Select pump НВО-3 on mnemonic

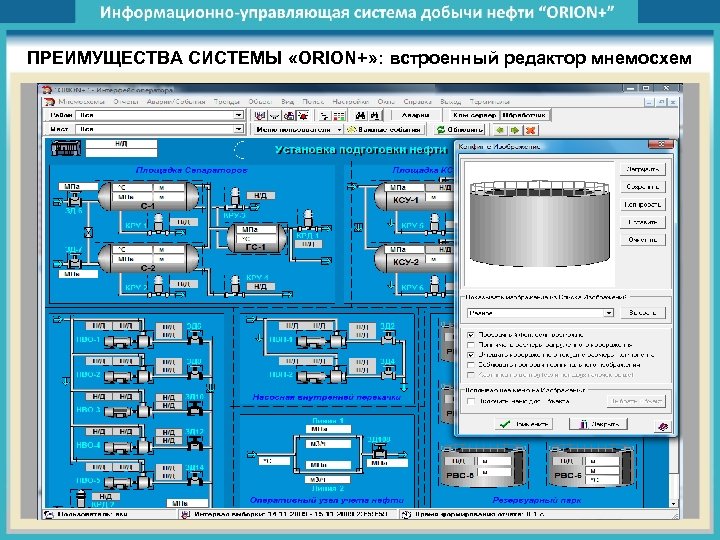(129, 410)
